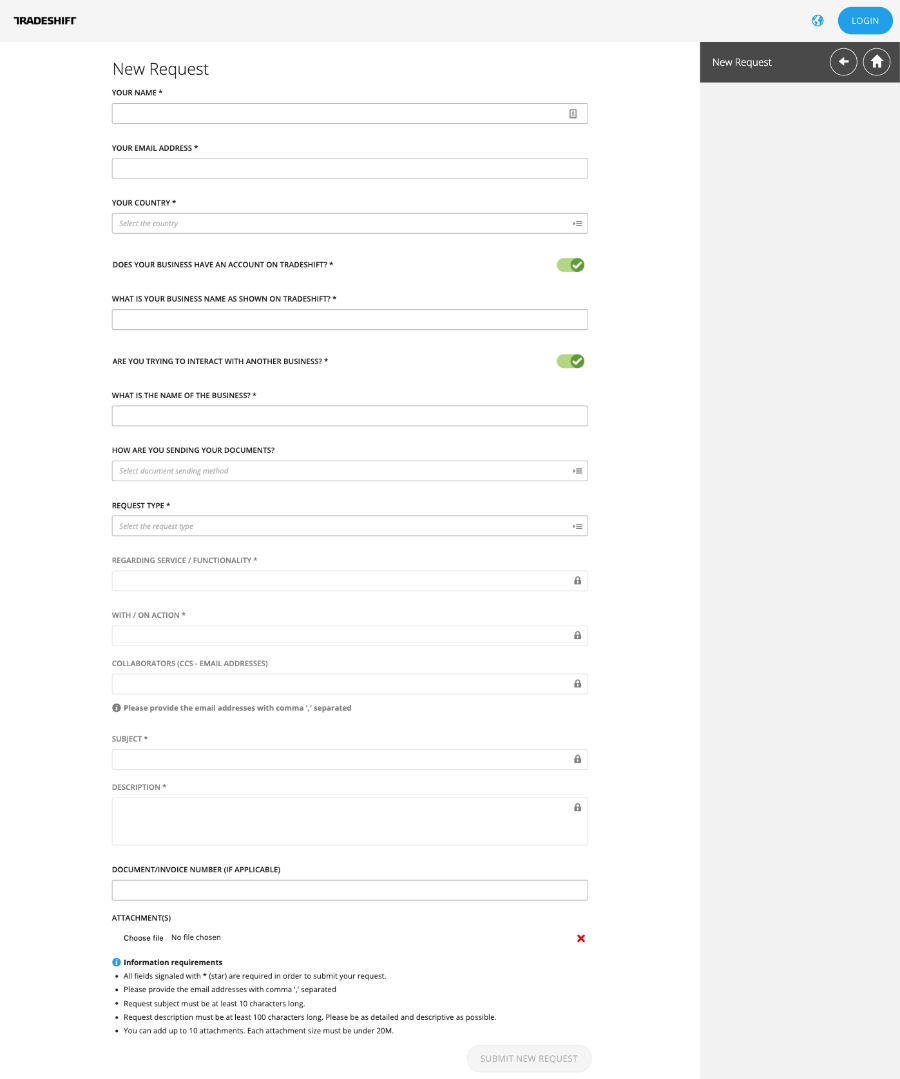Click the Login button

click(864, 21)
